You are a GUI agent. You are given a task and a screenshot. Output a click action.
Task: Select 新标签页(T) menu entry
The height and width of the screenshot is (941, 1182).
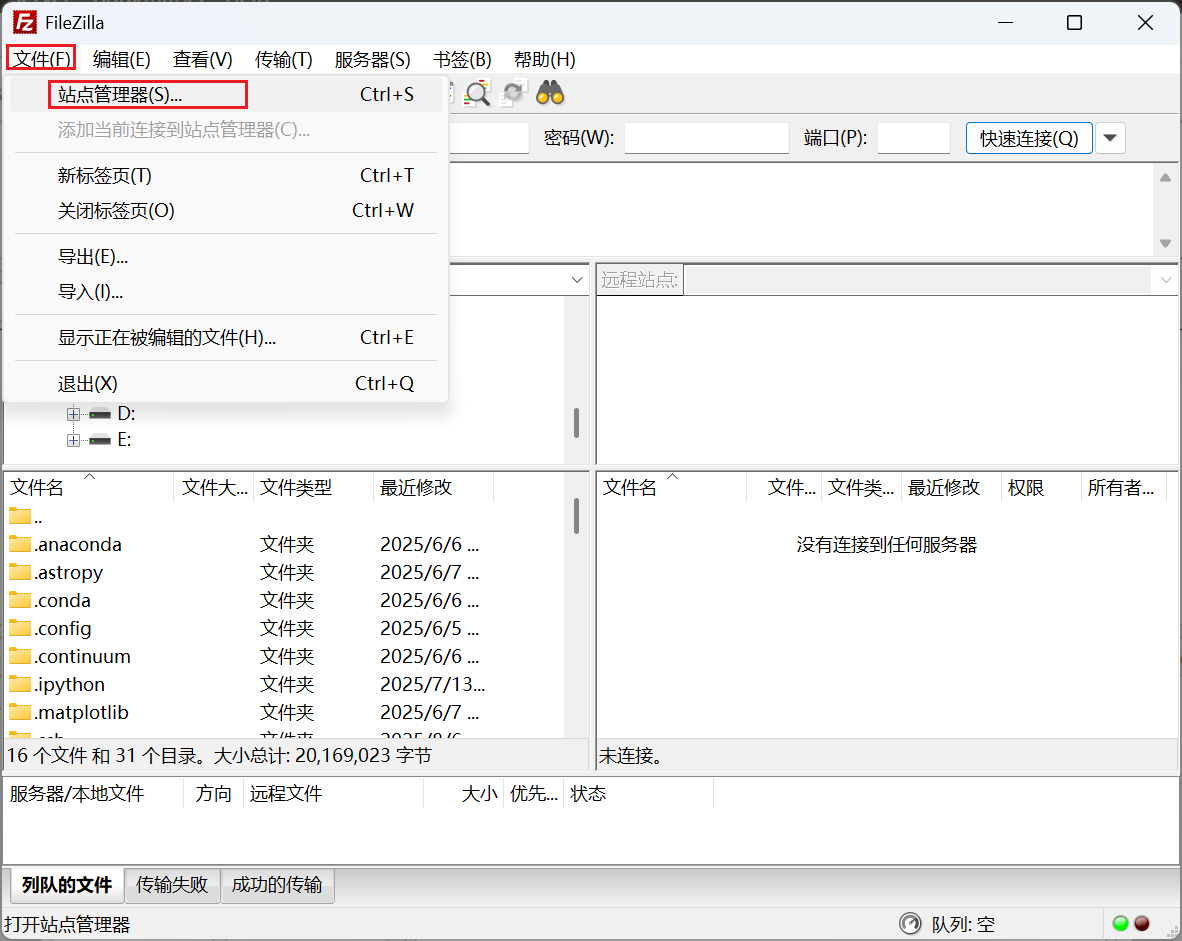pos(225,176)
